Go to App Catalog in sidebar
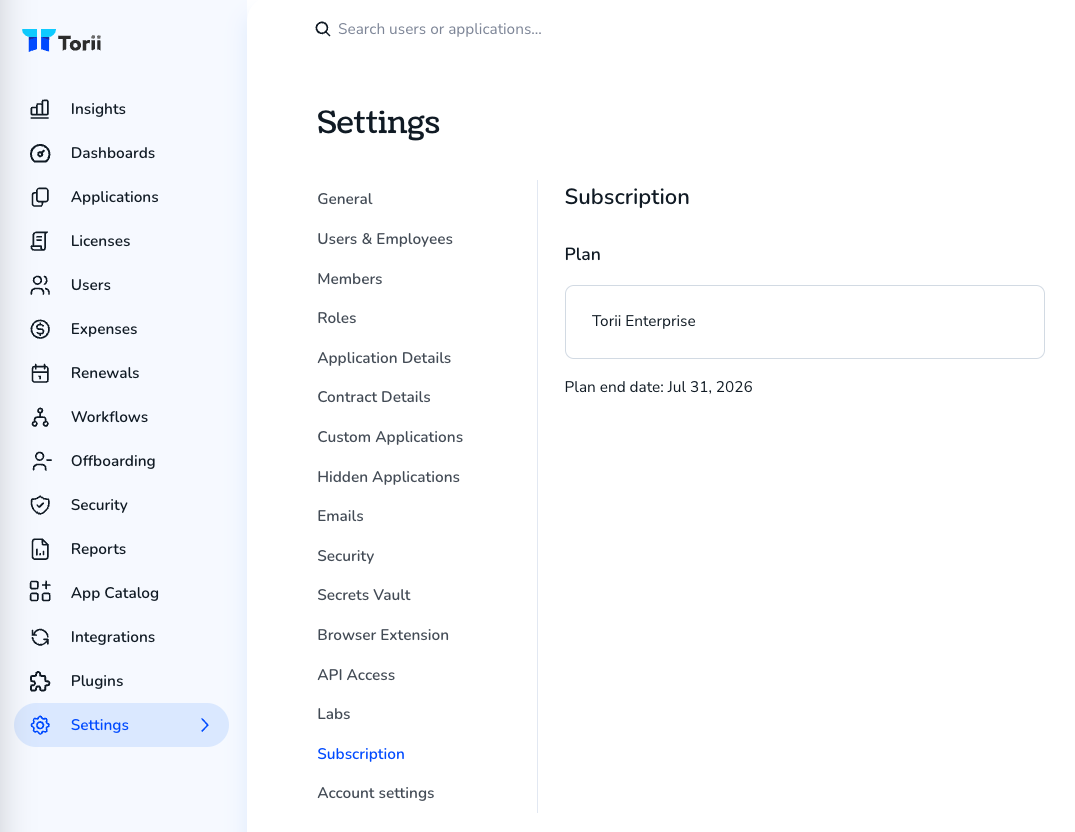The width and height of the screenshot is (1075, 832). [x=114, y=593]
